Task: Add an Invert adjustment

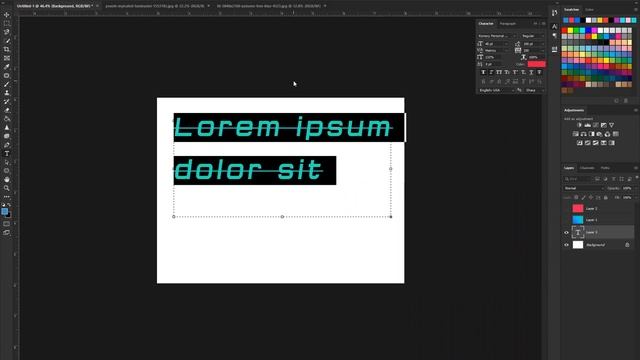Action: click(580, 143)
